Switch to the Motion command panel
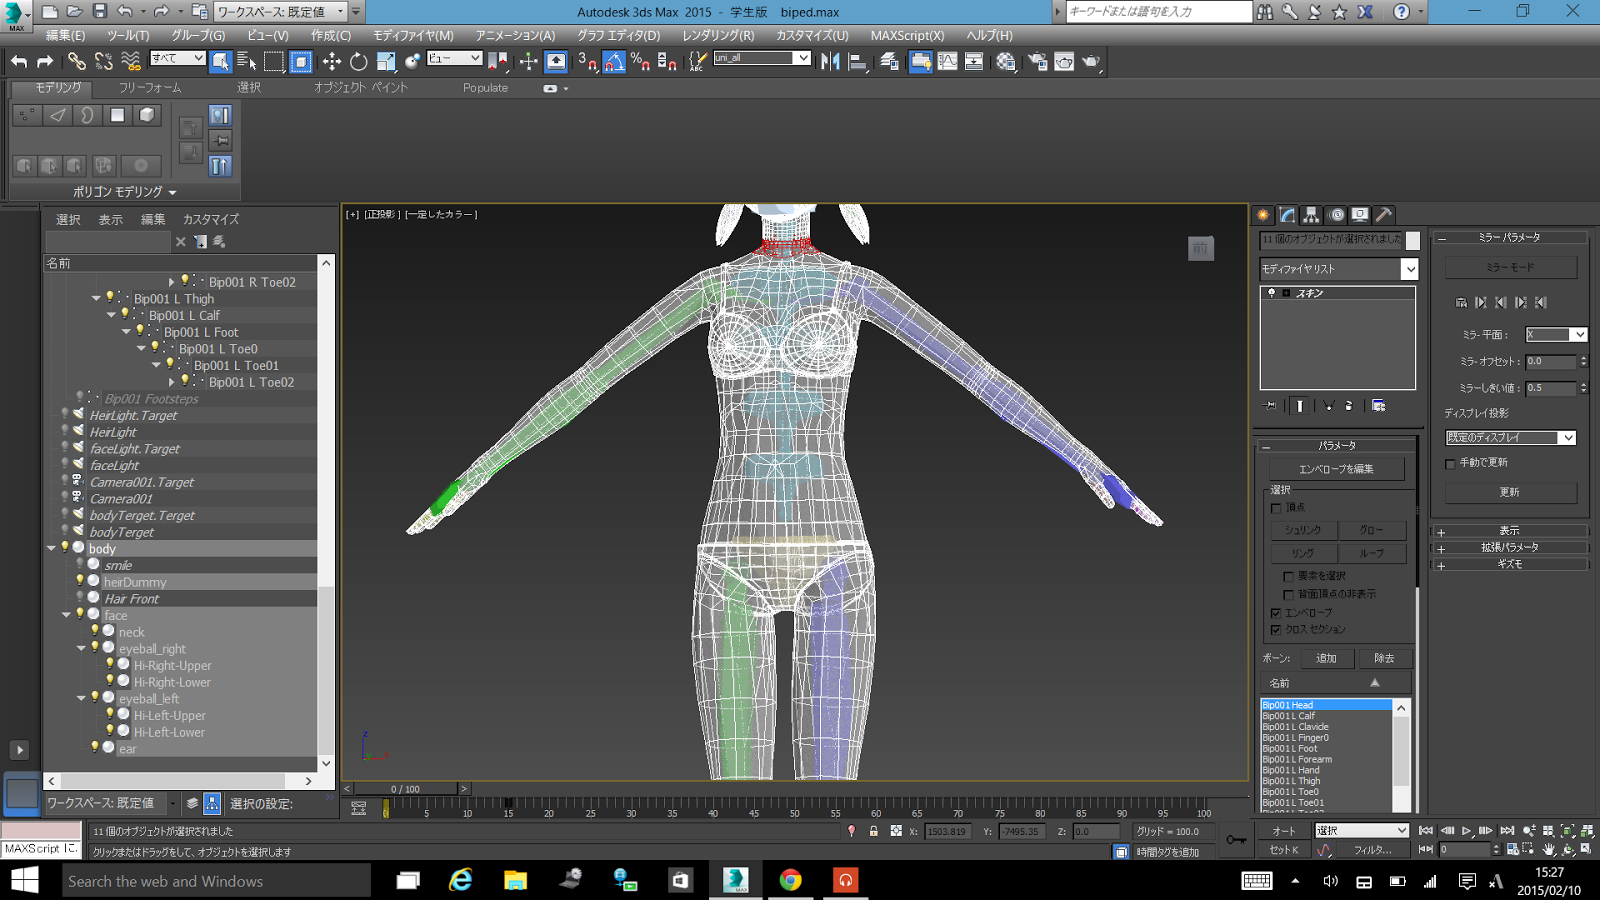Screen dimensions: 1600x900 [1336, 215]
